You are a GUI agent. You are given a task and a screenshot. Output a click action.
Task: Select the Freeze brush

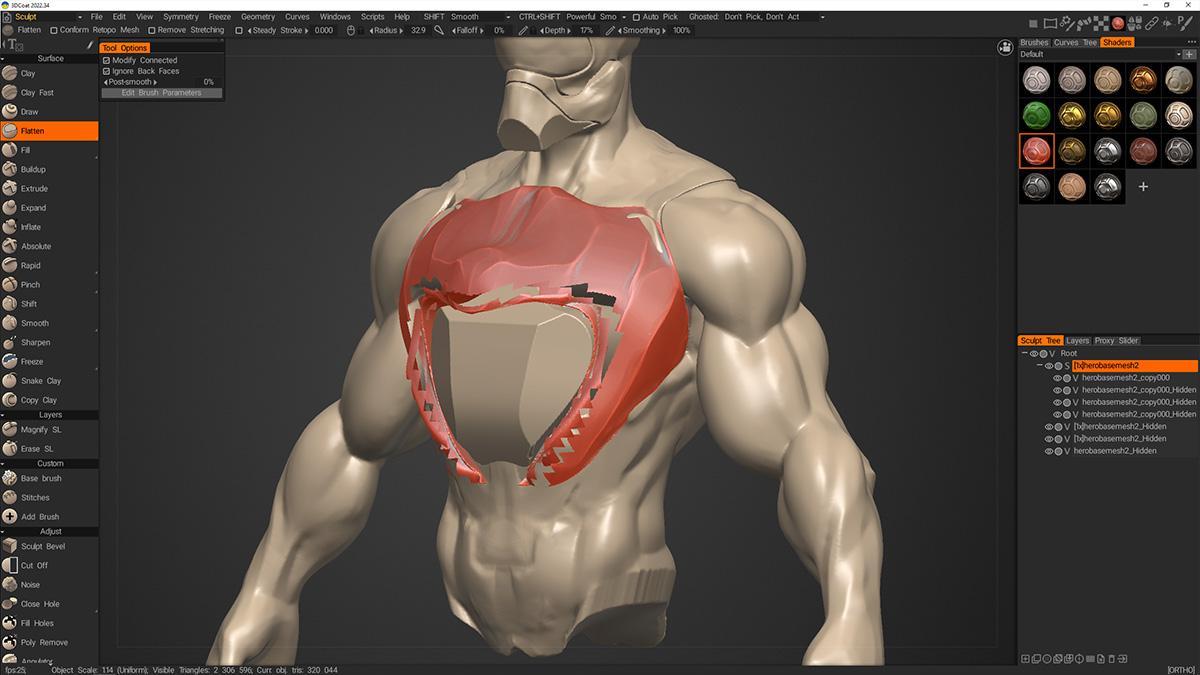click(49, 361)
